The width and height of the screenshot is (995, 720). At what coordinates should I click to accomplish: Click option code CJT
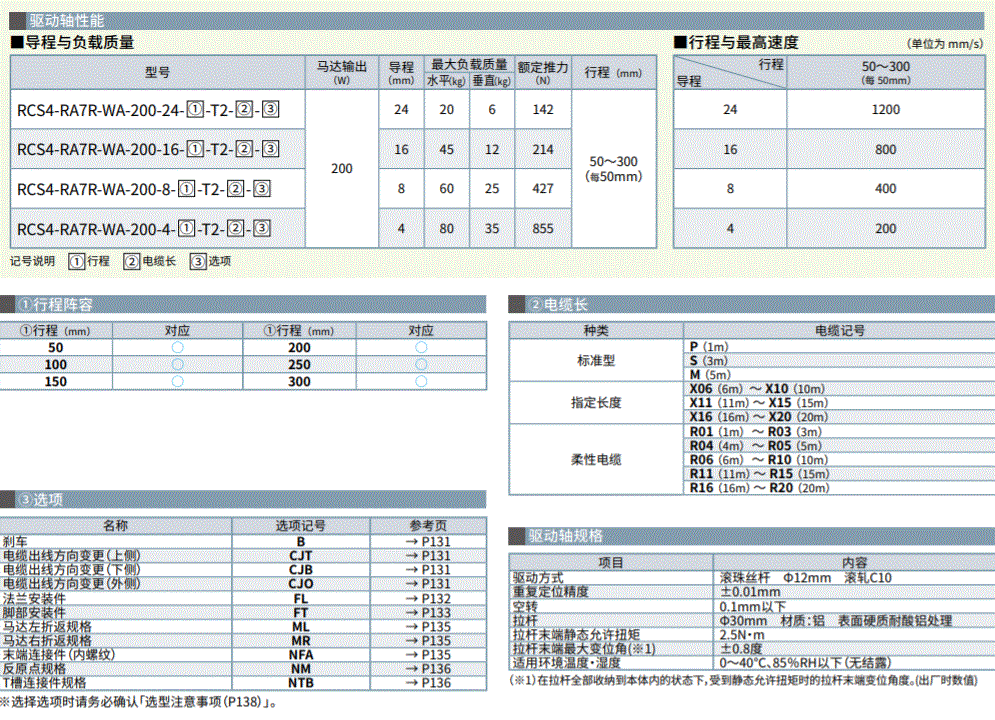[300, 556]
